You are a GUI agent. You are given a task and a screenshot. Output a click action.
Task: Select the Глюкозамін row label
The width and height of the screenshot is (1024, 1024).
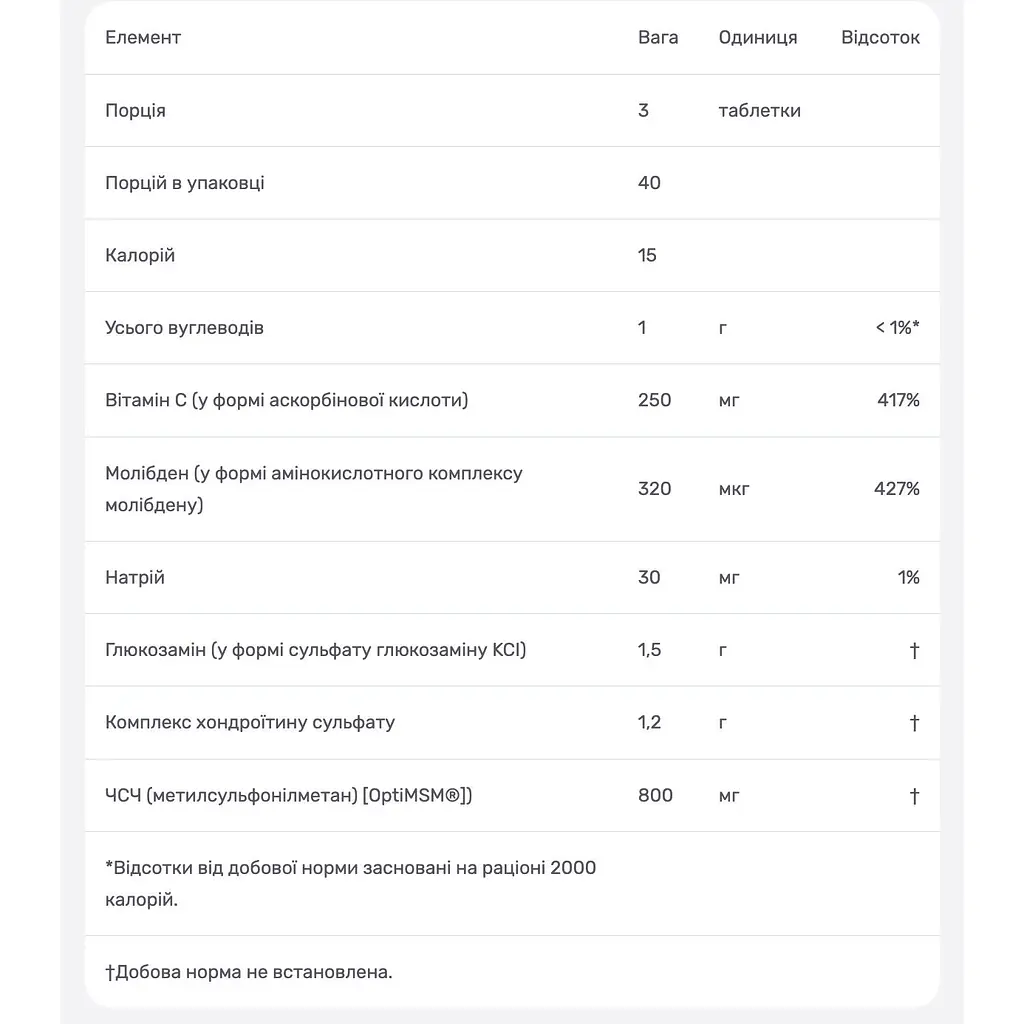click(x=315, y=650)
